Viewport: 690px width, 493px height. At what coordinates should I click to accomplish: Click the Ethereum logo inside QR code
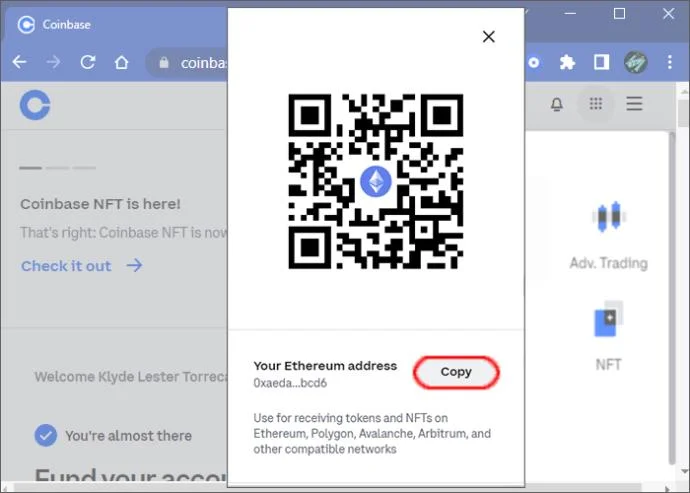(x=375, y=181)
